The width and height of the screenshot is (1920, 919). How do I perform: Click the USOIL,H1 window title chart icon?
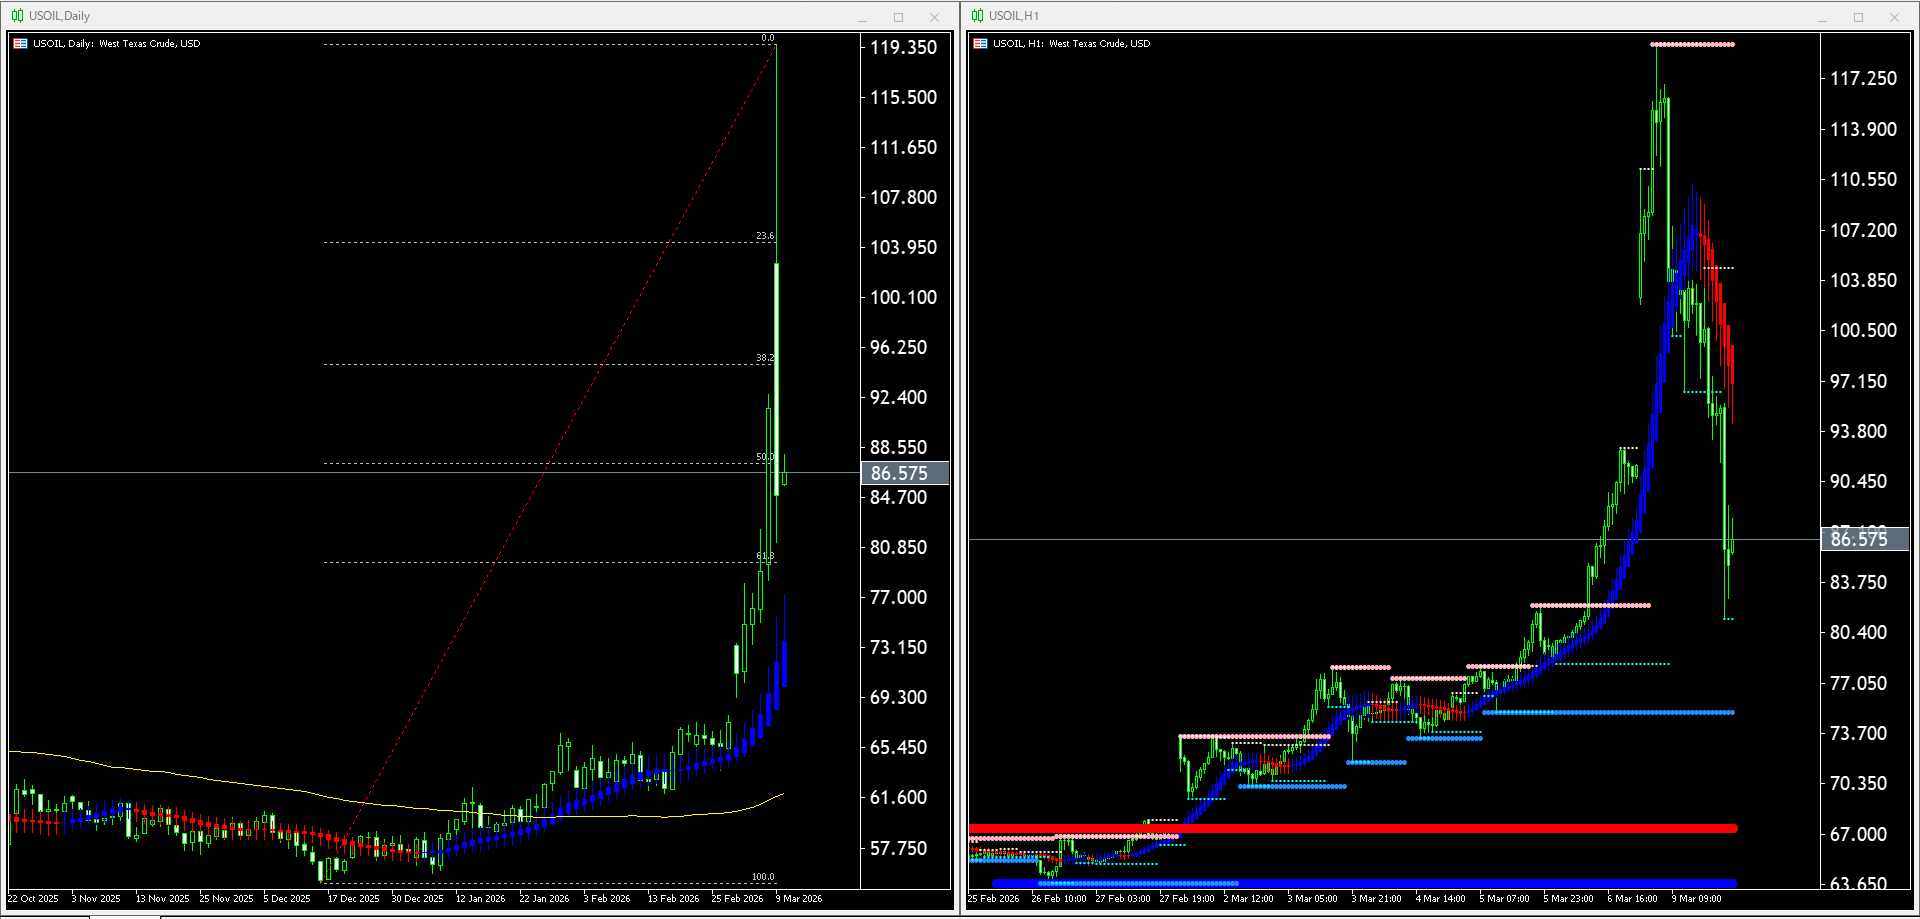977,16
